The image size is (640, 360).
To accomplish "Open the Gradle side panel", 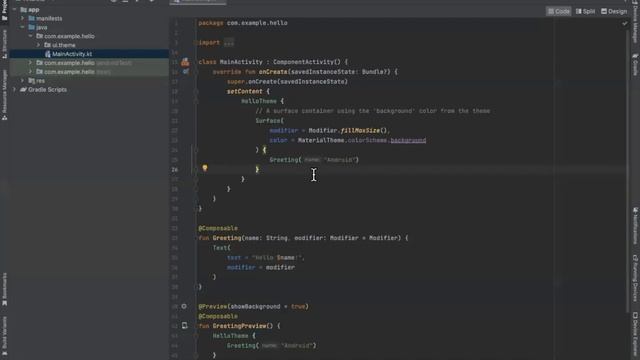I will click(x=635, y=64).
